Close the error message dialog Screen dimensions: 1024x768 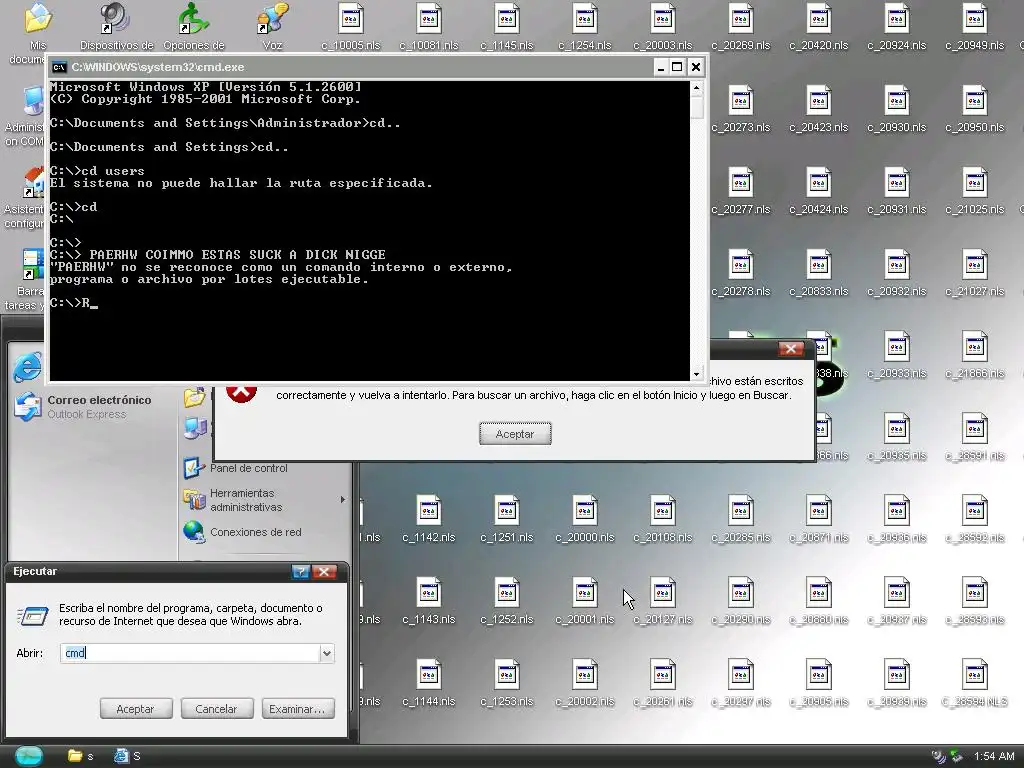point(791,349)
